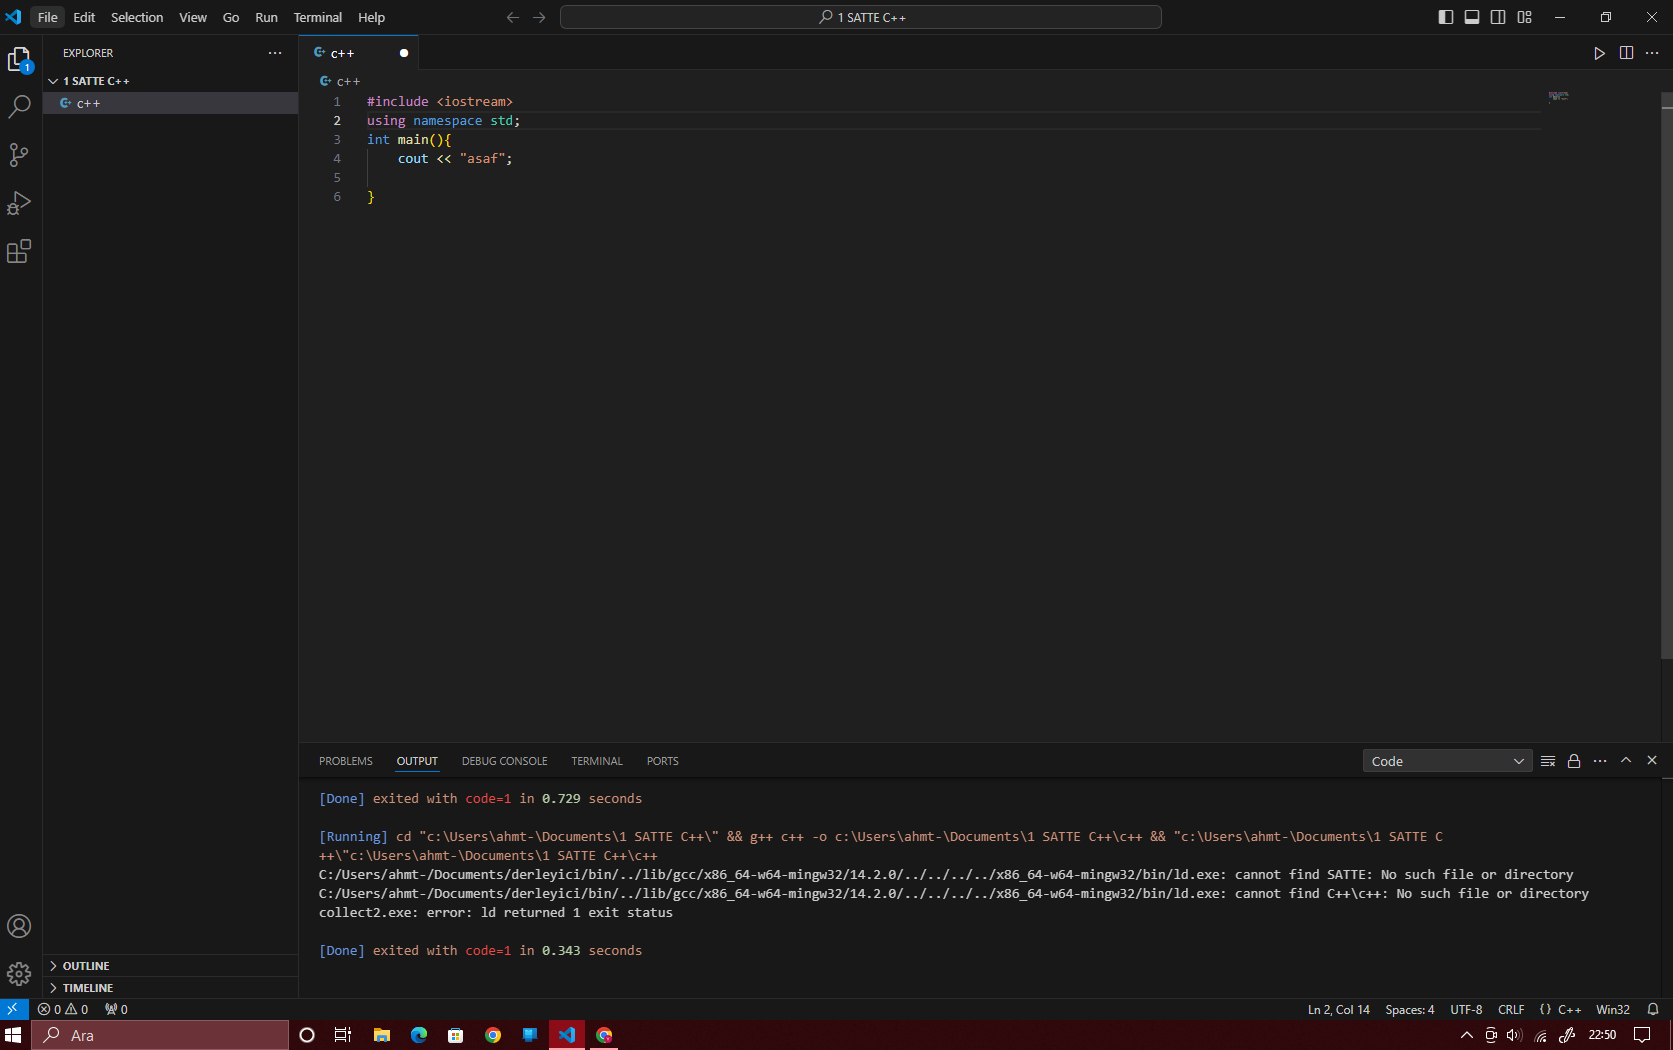Open the Manage gear icon
Screen dimensions: 1673x1050
pos(19,973)
